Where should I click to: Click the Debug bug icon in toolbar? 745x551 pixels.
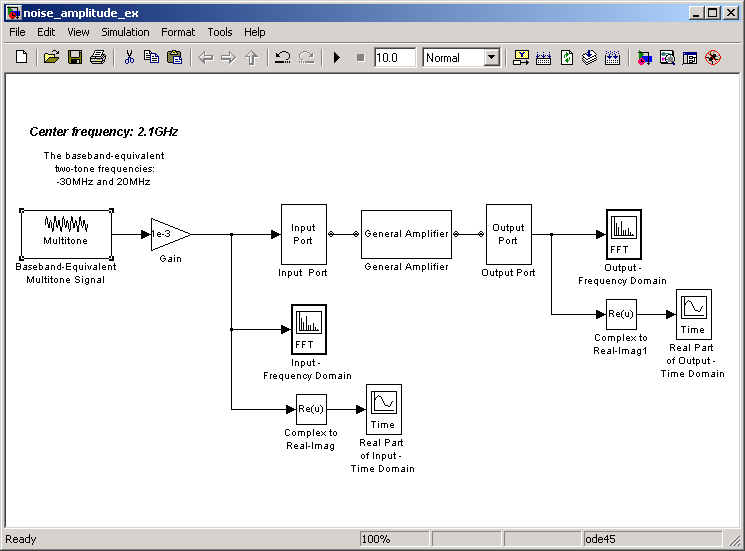point(713,57)
